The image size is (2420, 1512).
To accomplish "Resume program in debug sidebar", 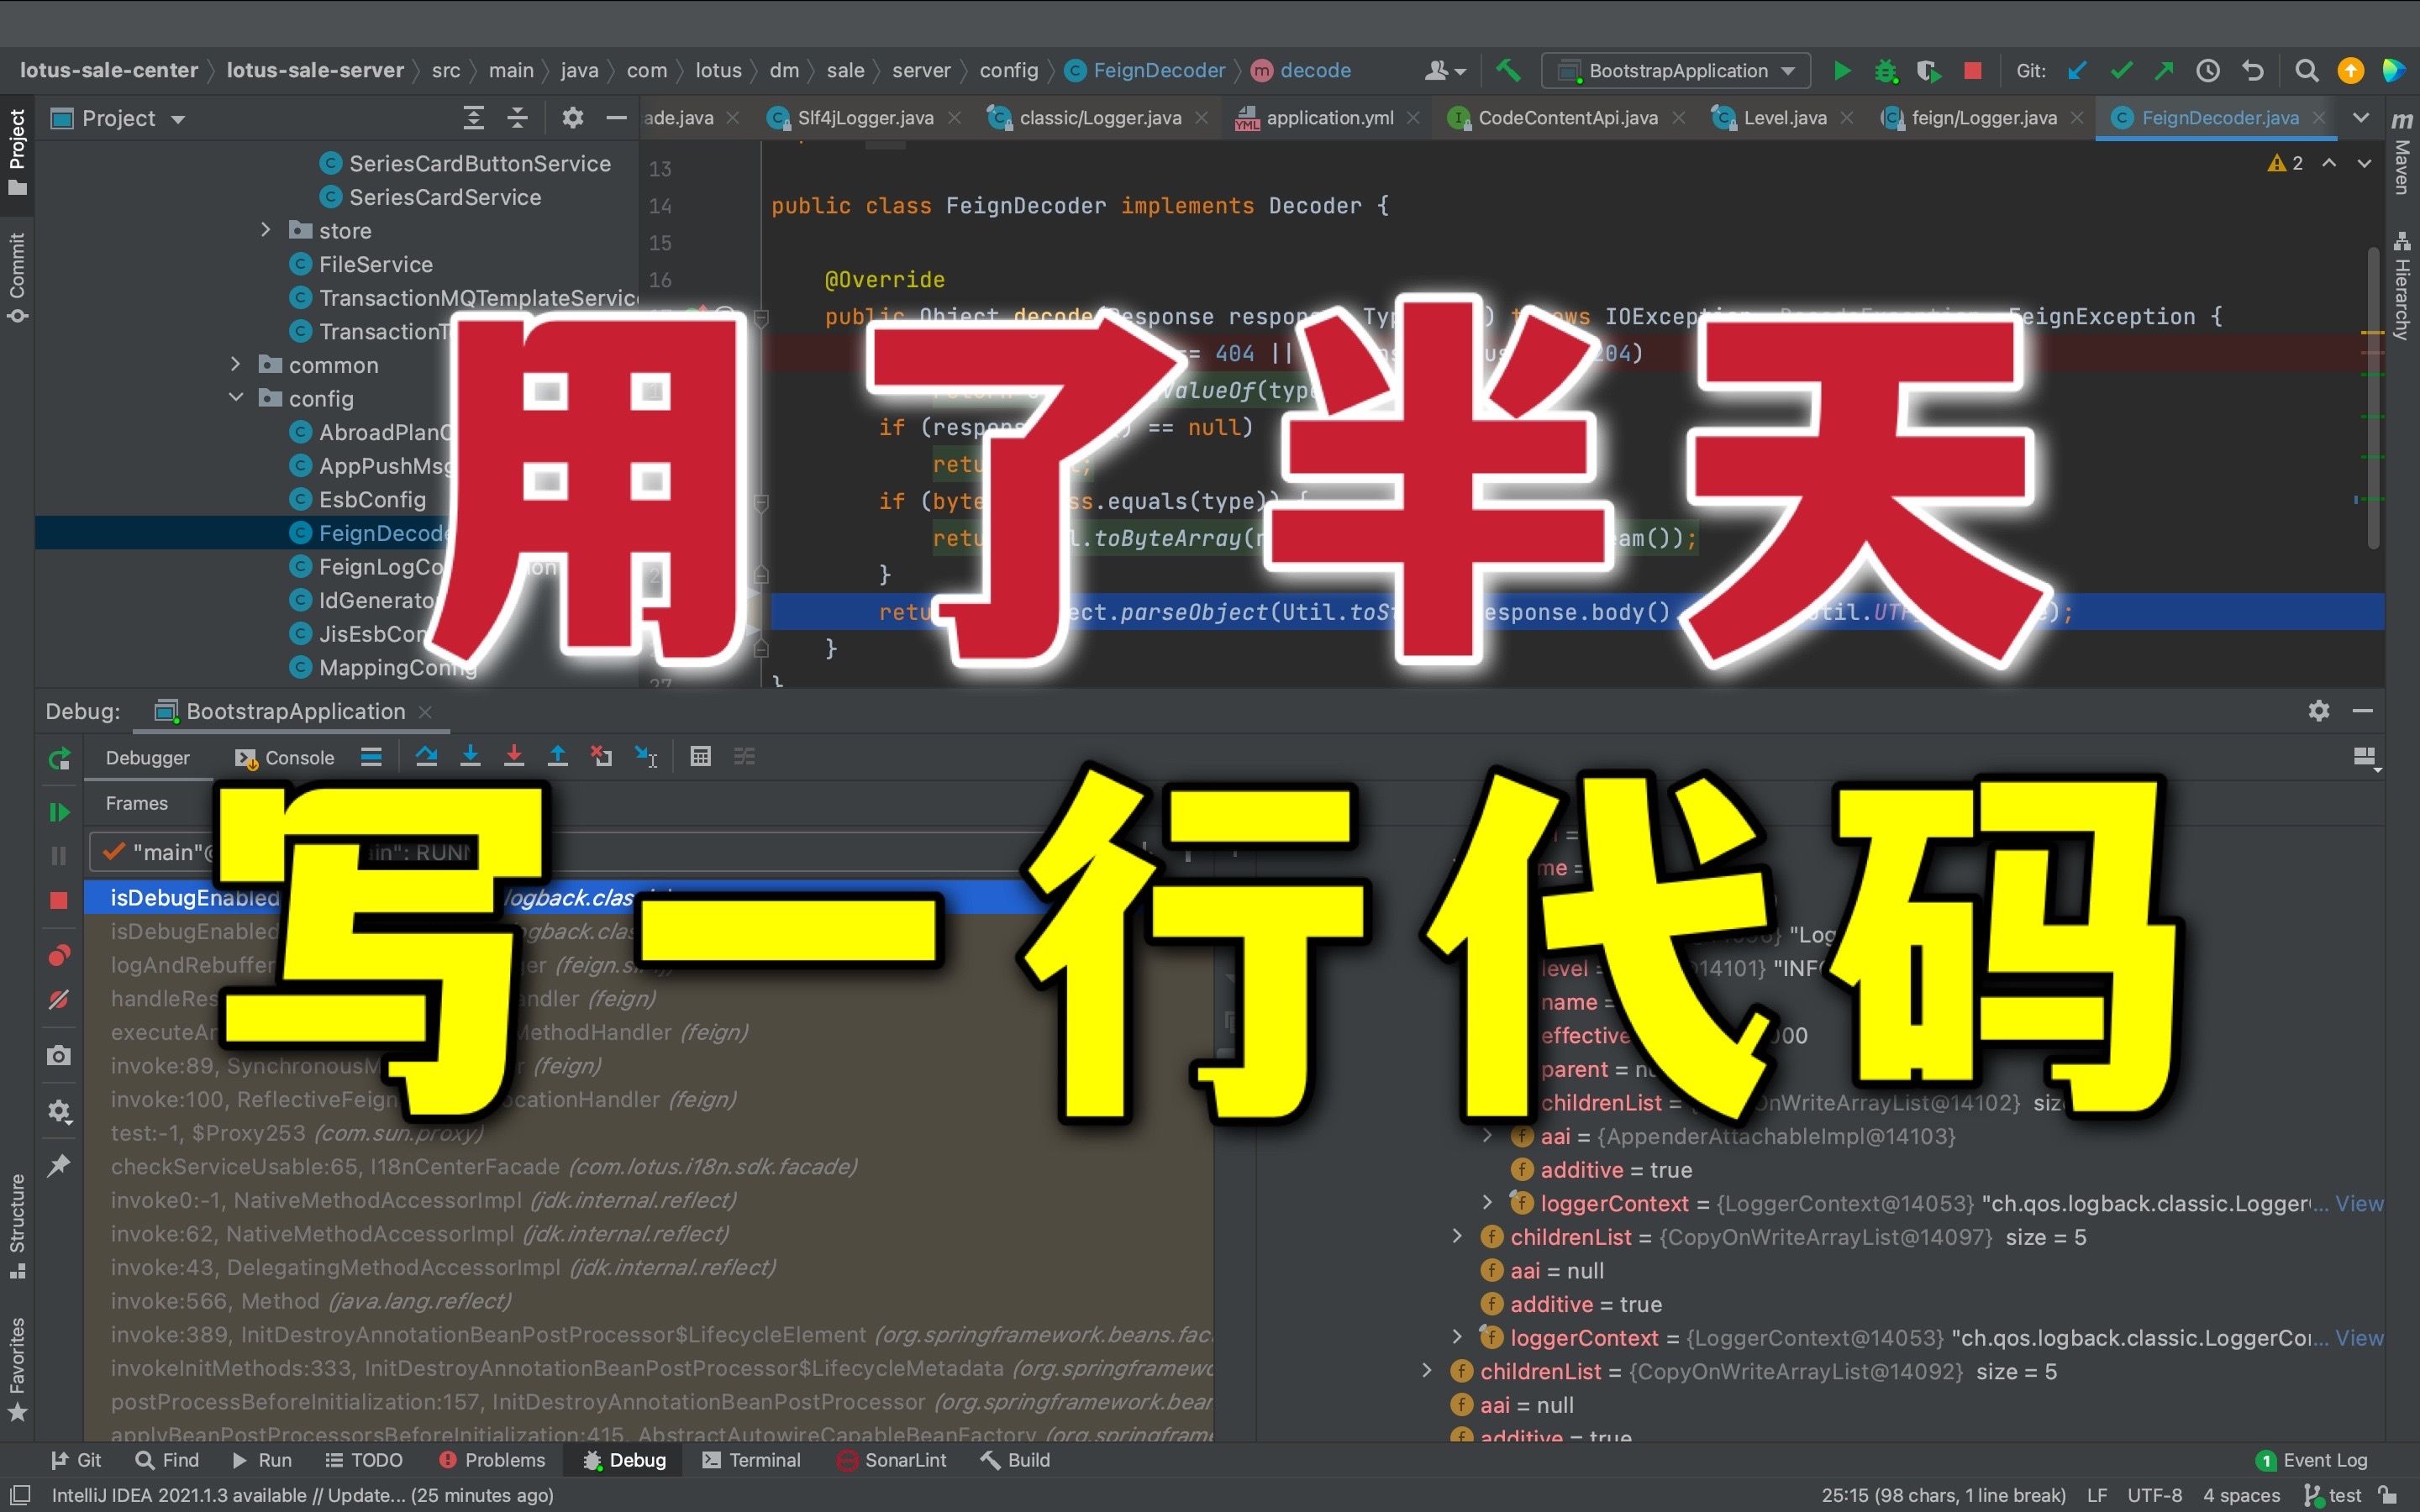I will (59, 812).
